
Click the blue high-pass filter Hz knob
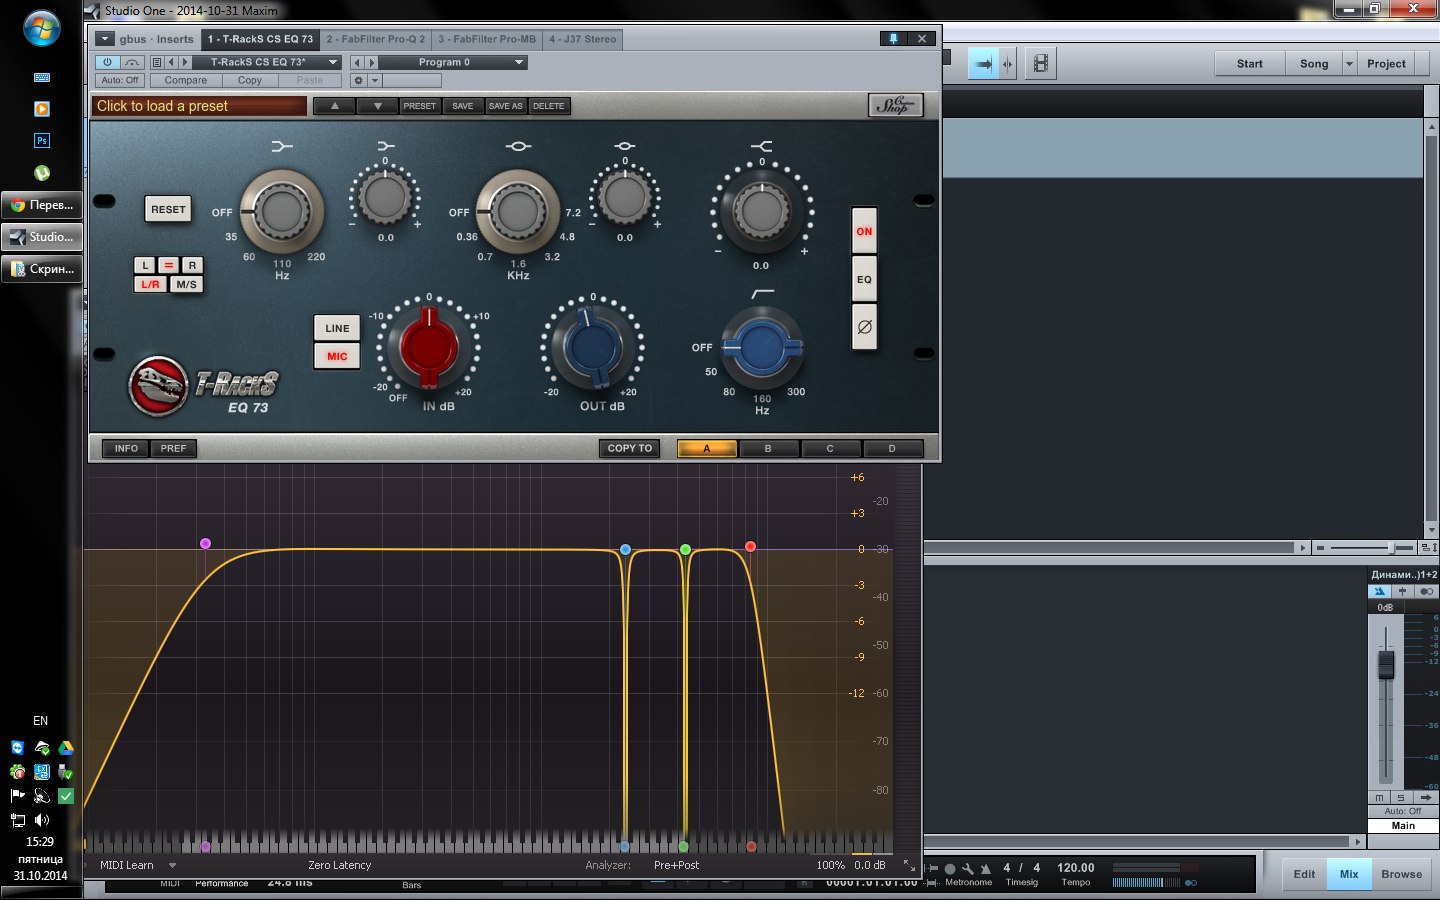point(762,347)
